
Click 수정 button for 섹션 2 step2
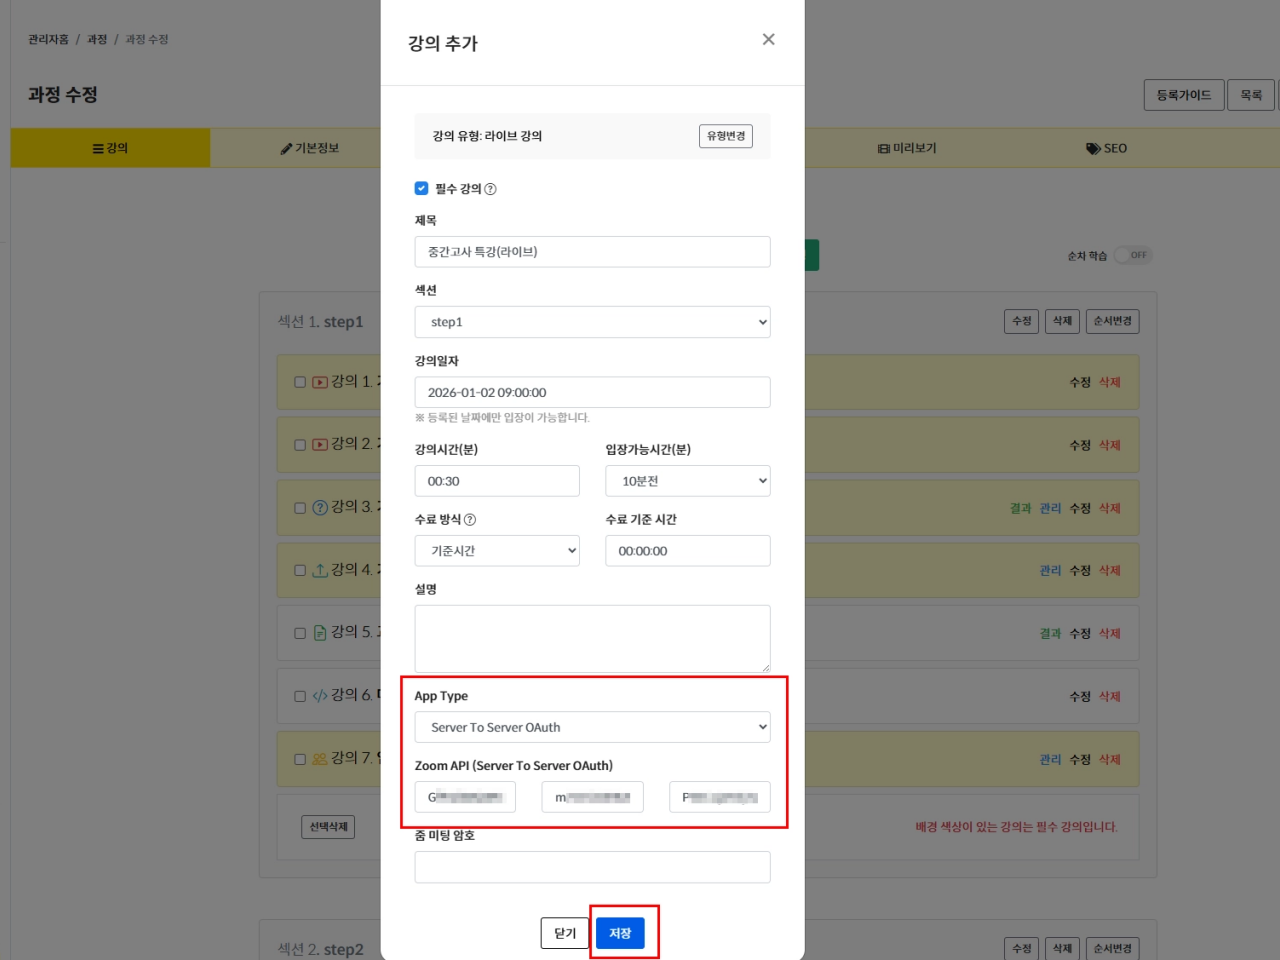pos(1021,948)
